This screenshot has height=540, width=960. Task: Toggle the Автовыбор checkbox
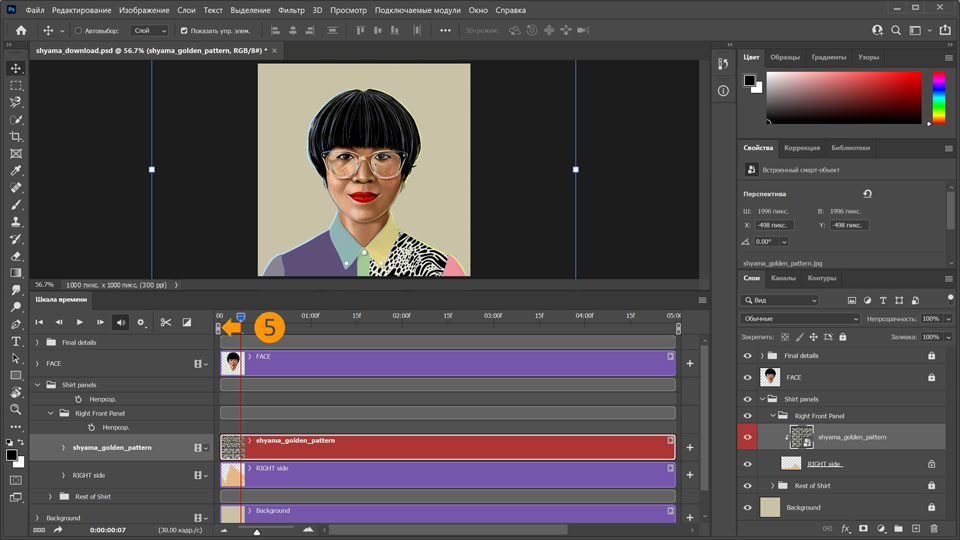[78, 31]
